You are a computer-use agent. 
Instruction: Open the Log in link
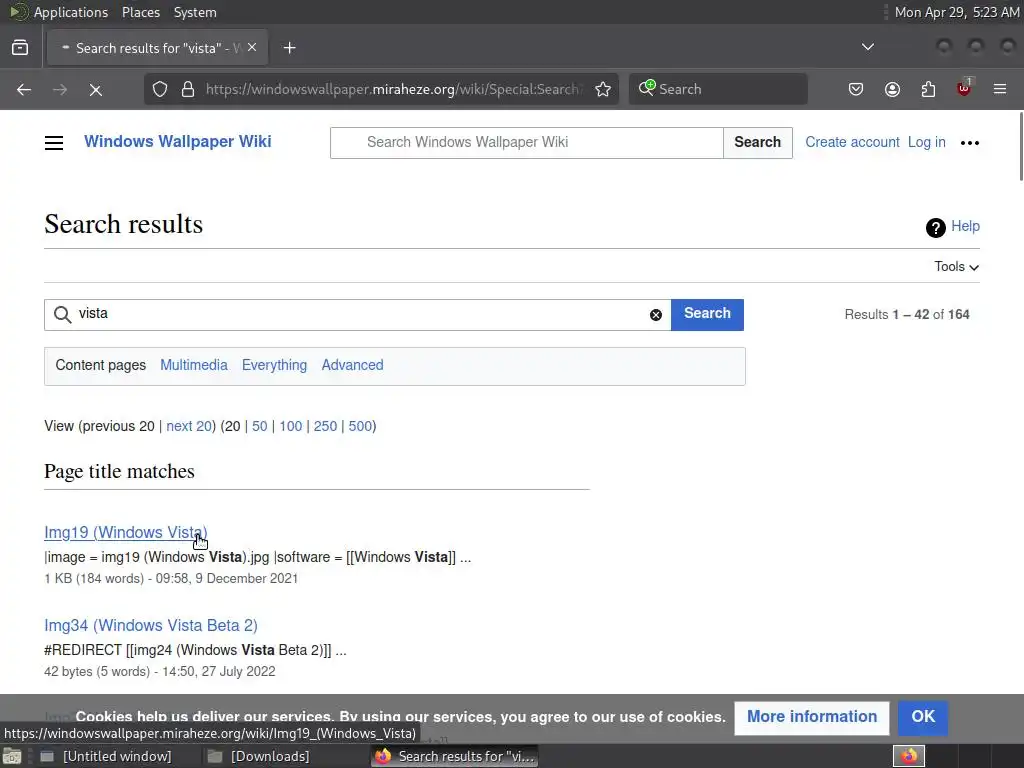coord(927,142)
